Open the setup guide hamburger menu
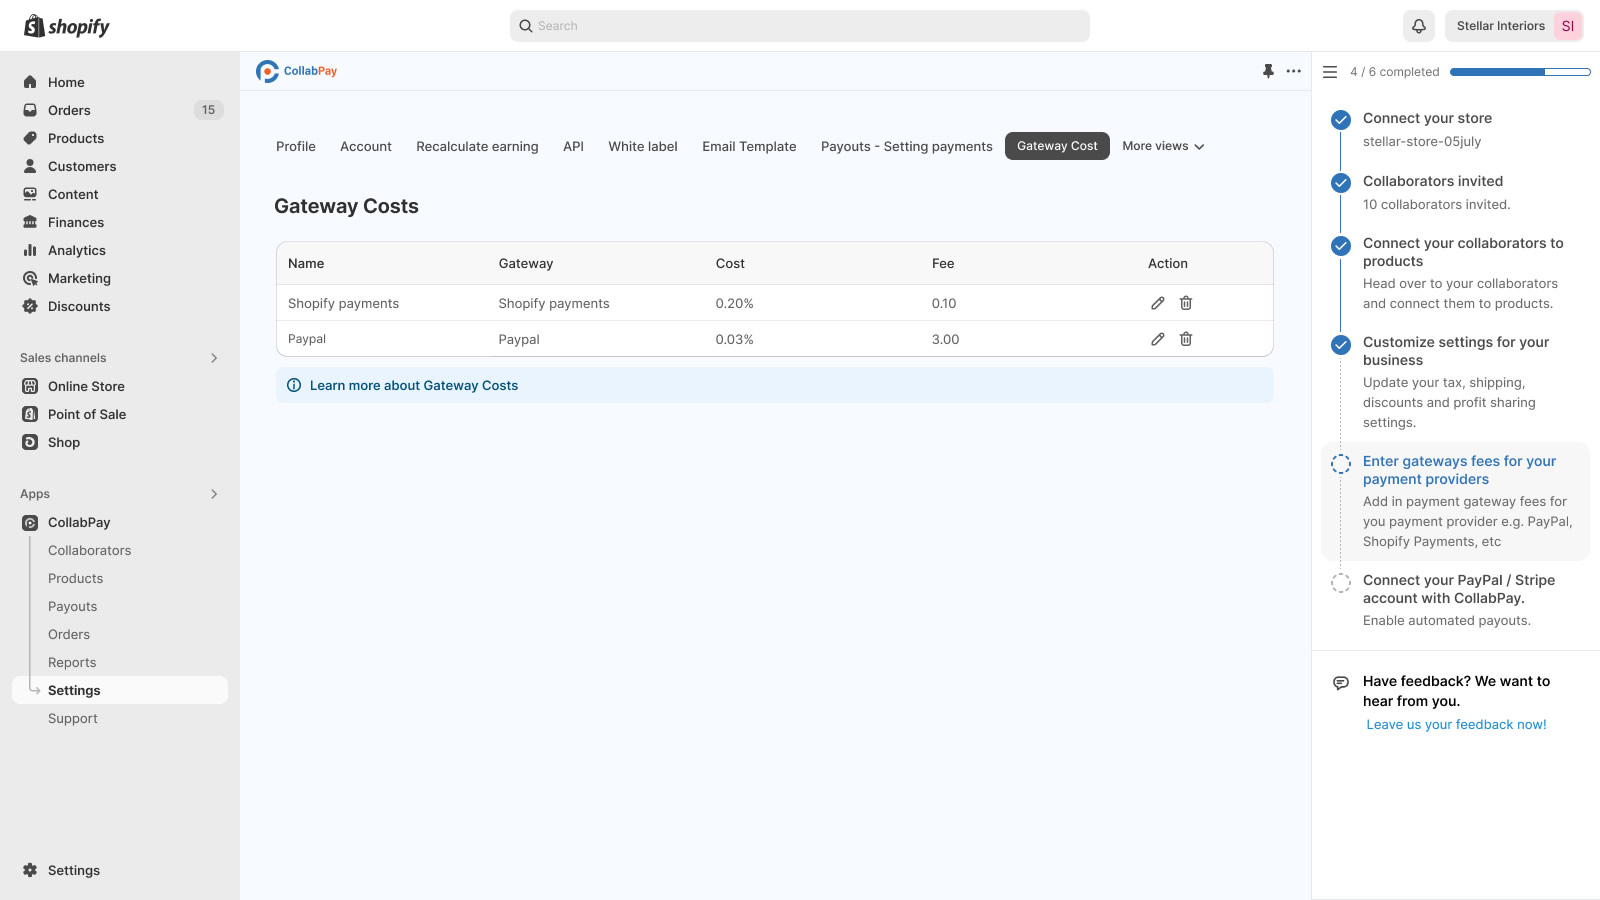Viewport: 1600px width, 900px height. click(1330, 72)
